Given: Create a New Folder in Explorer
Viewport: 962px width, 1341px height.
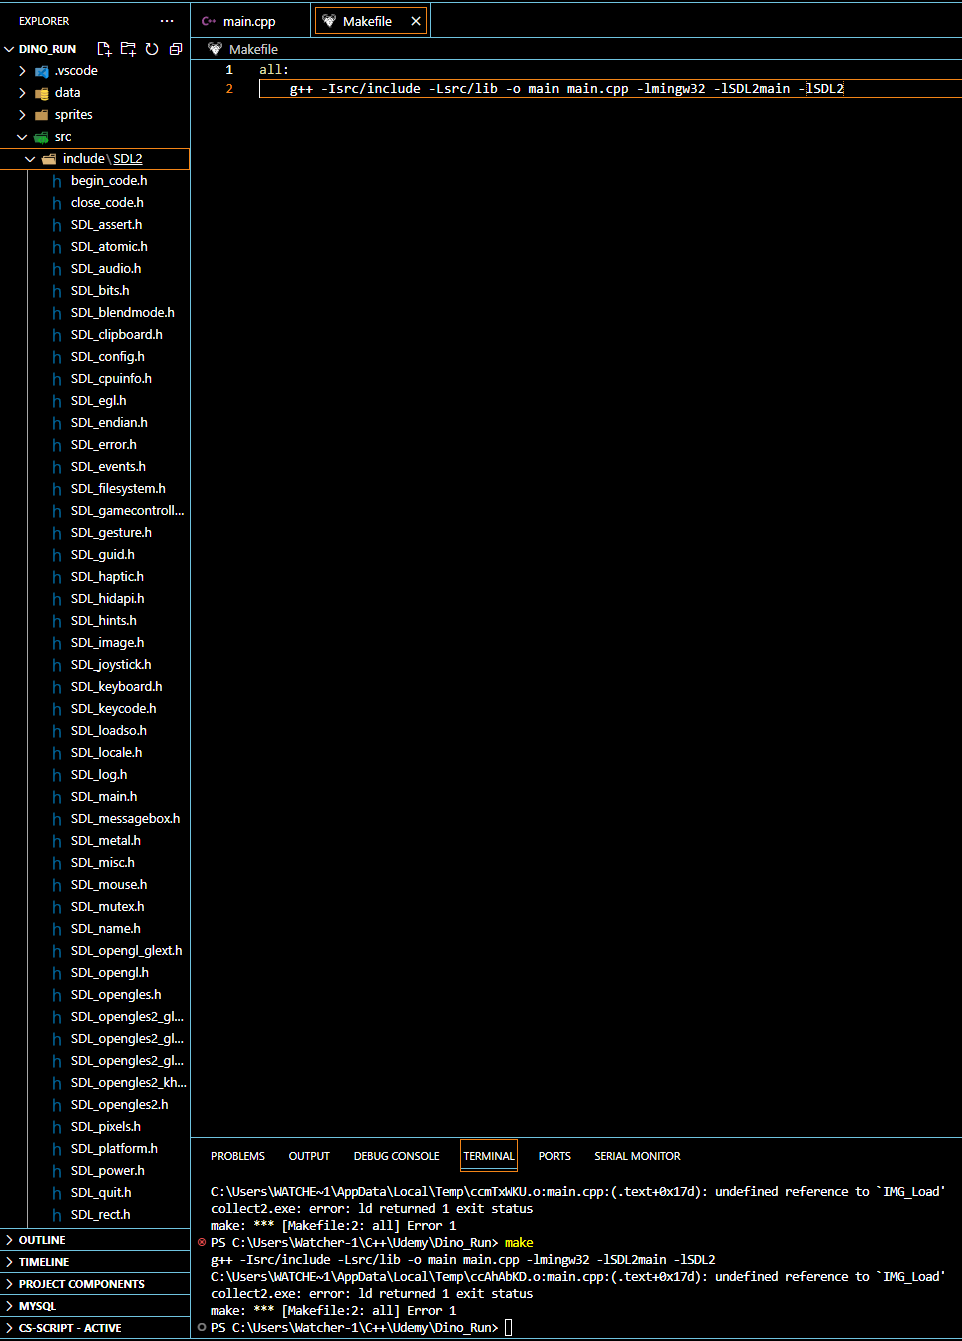Looking at the screenshot, I should pos(128,49).
